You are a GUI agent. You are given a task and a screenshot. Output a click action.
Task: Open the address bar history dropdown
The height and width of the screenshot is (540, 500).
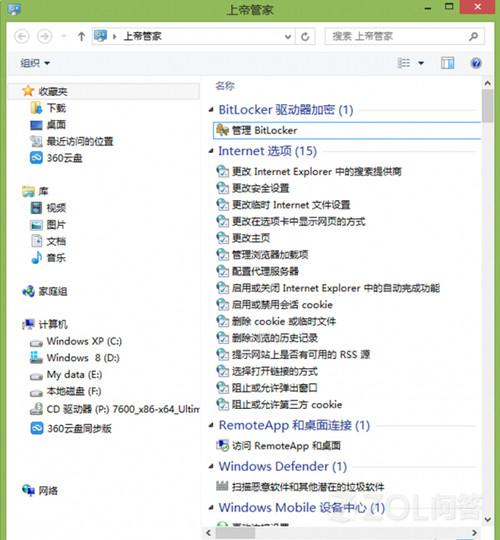[288, 37]
